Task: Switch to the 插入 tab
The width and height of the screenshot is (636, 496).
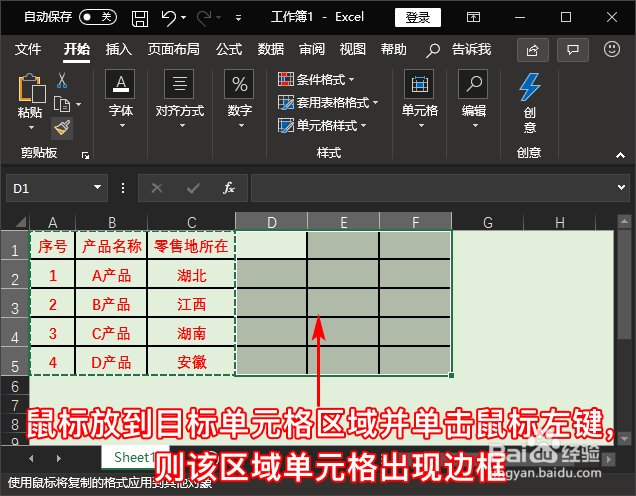Action: pyautogui.click(x=119, y=49)
